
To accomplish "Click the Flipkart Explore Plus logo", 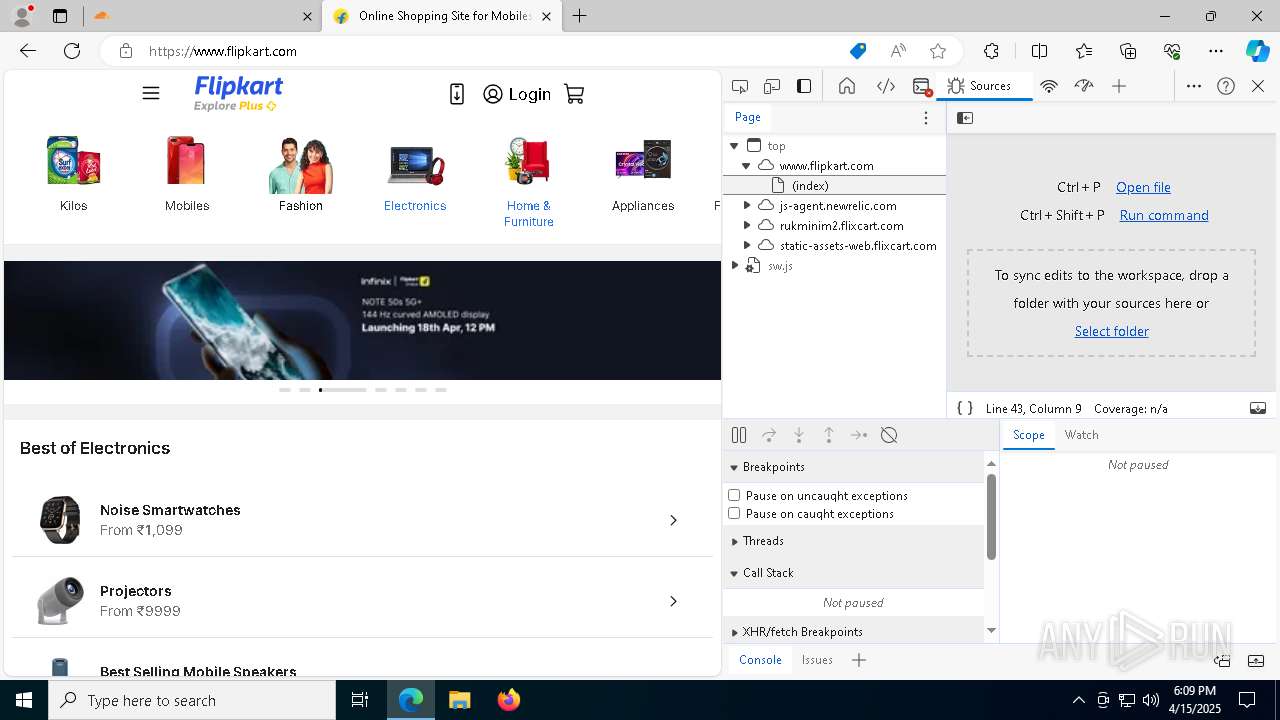I will (238, 93).
